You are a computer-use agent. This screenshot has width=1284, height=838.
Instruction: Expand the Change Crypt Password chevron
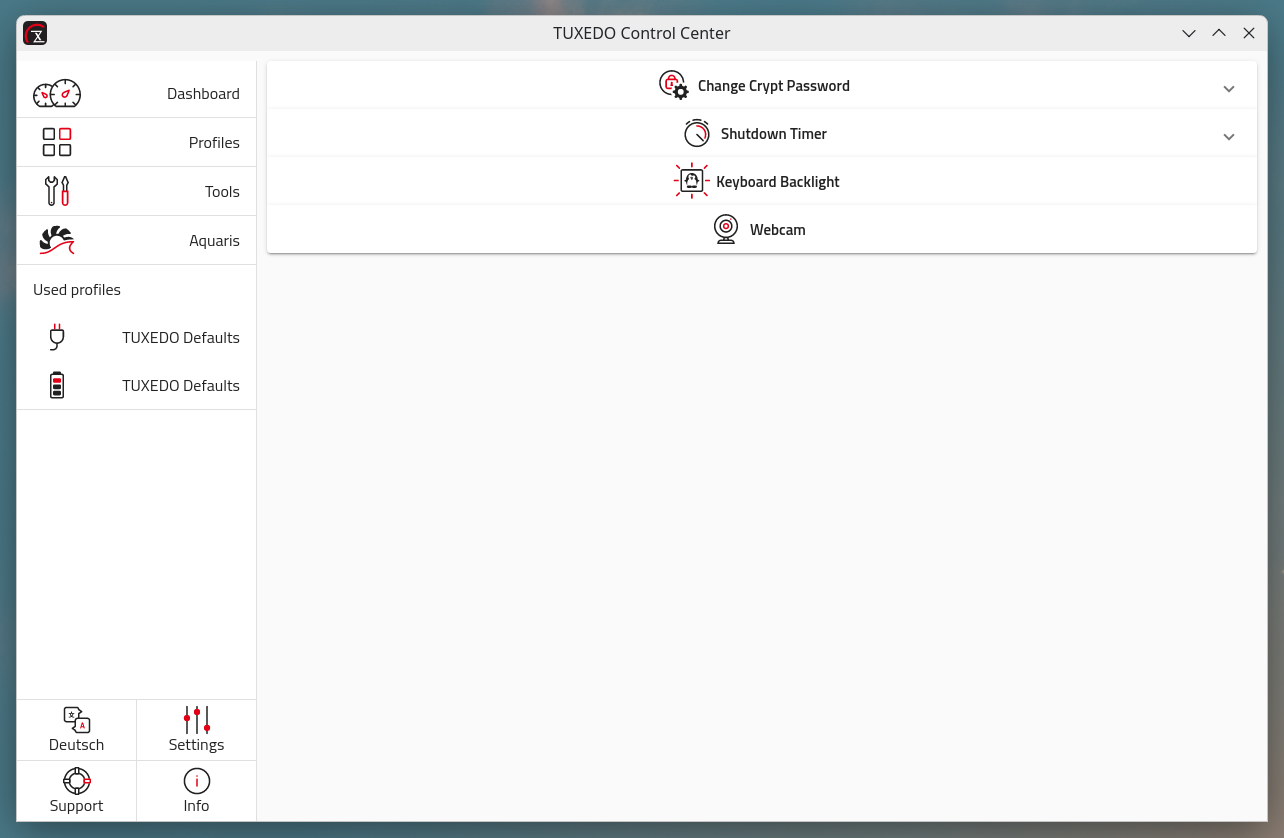(1229, 89)
